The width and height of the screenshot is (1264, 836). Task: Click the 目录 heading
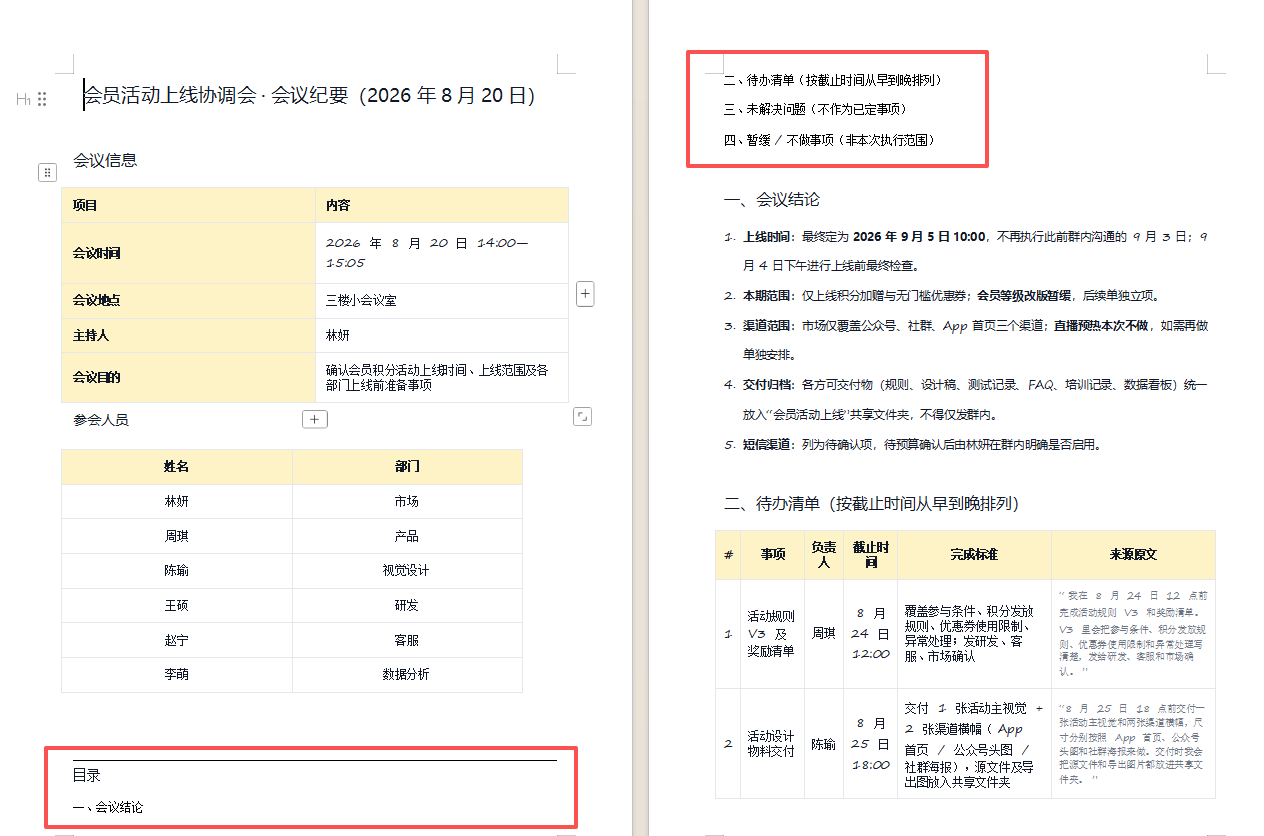pos(87,775)
